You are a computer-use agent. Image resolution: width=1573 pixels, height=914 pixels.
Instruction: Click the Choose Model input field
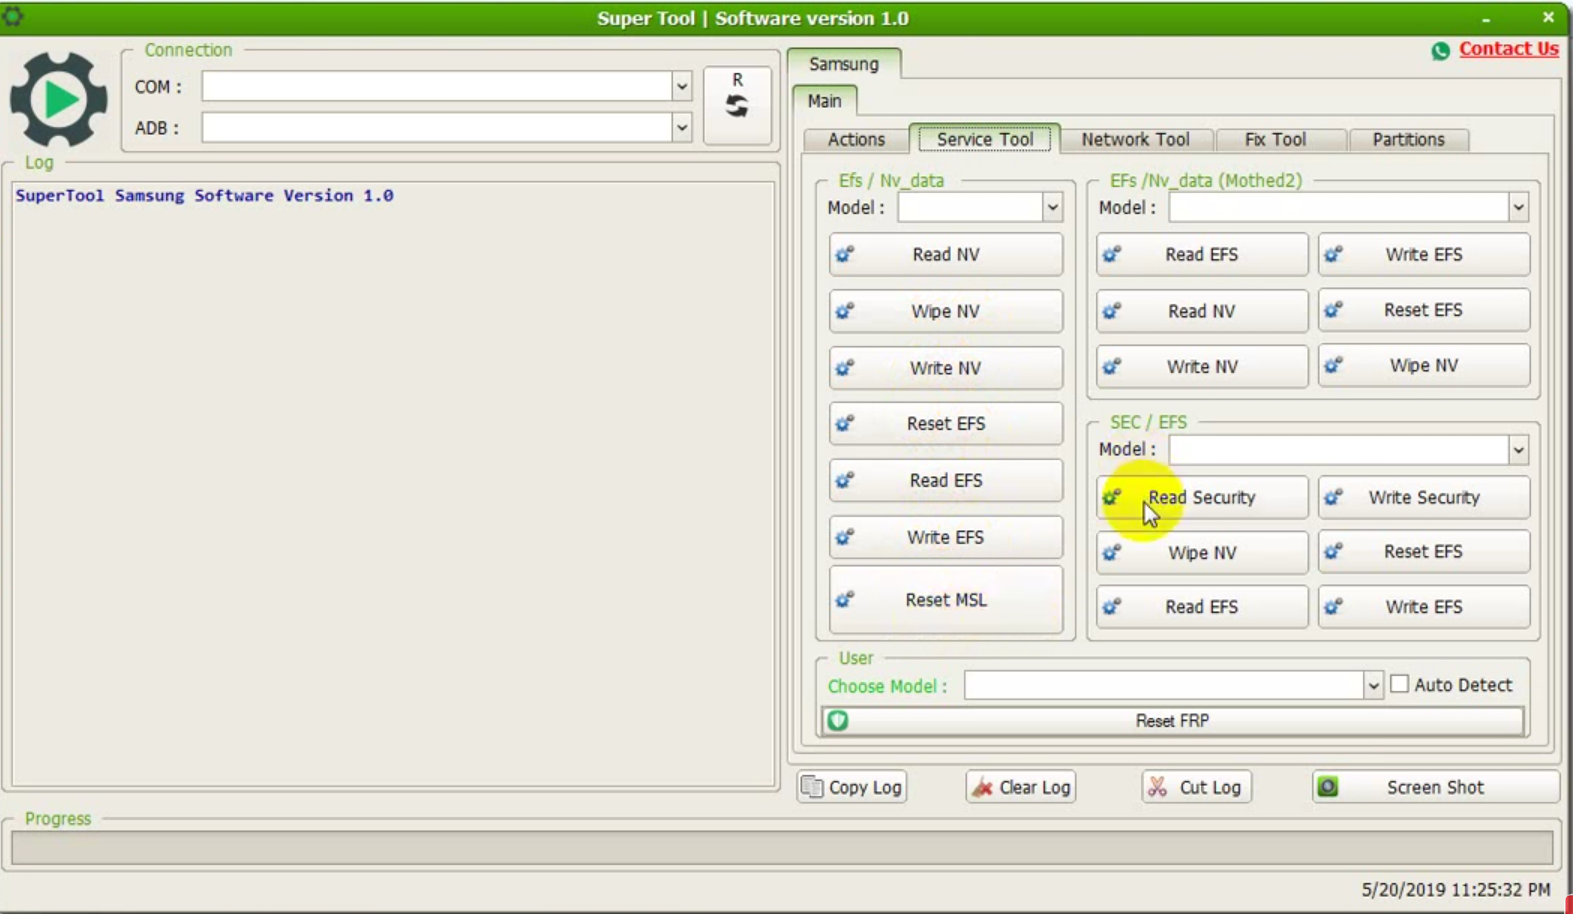tap(1164, 685)
